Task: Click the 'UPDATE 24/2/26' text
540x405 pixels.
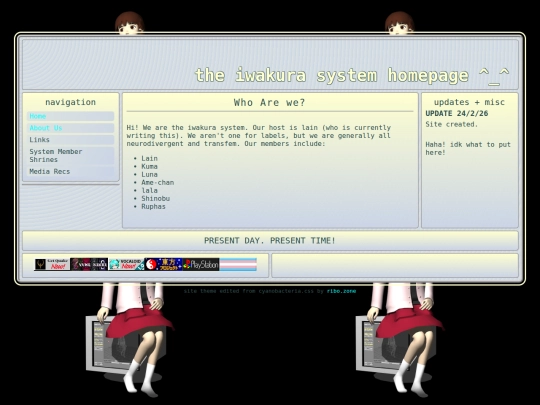Action: pos(457,113)
